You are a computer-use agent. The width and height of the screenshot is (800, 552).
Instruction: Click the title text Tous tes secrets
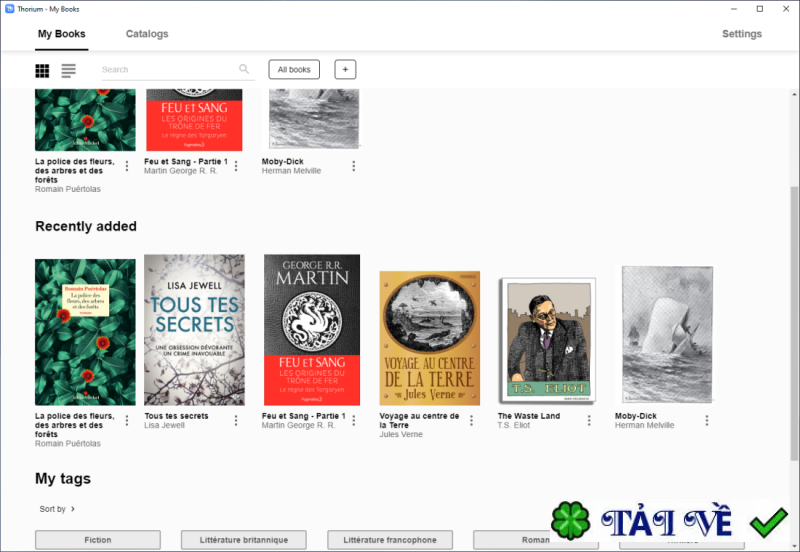pos(176,416)
